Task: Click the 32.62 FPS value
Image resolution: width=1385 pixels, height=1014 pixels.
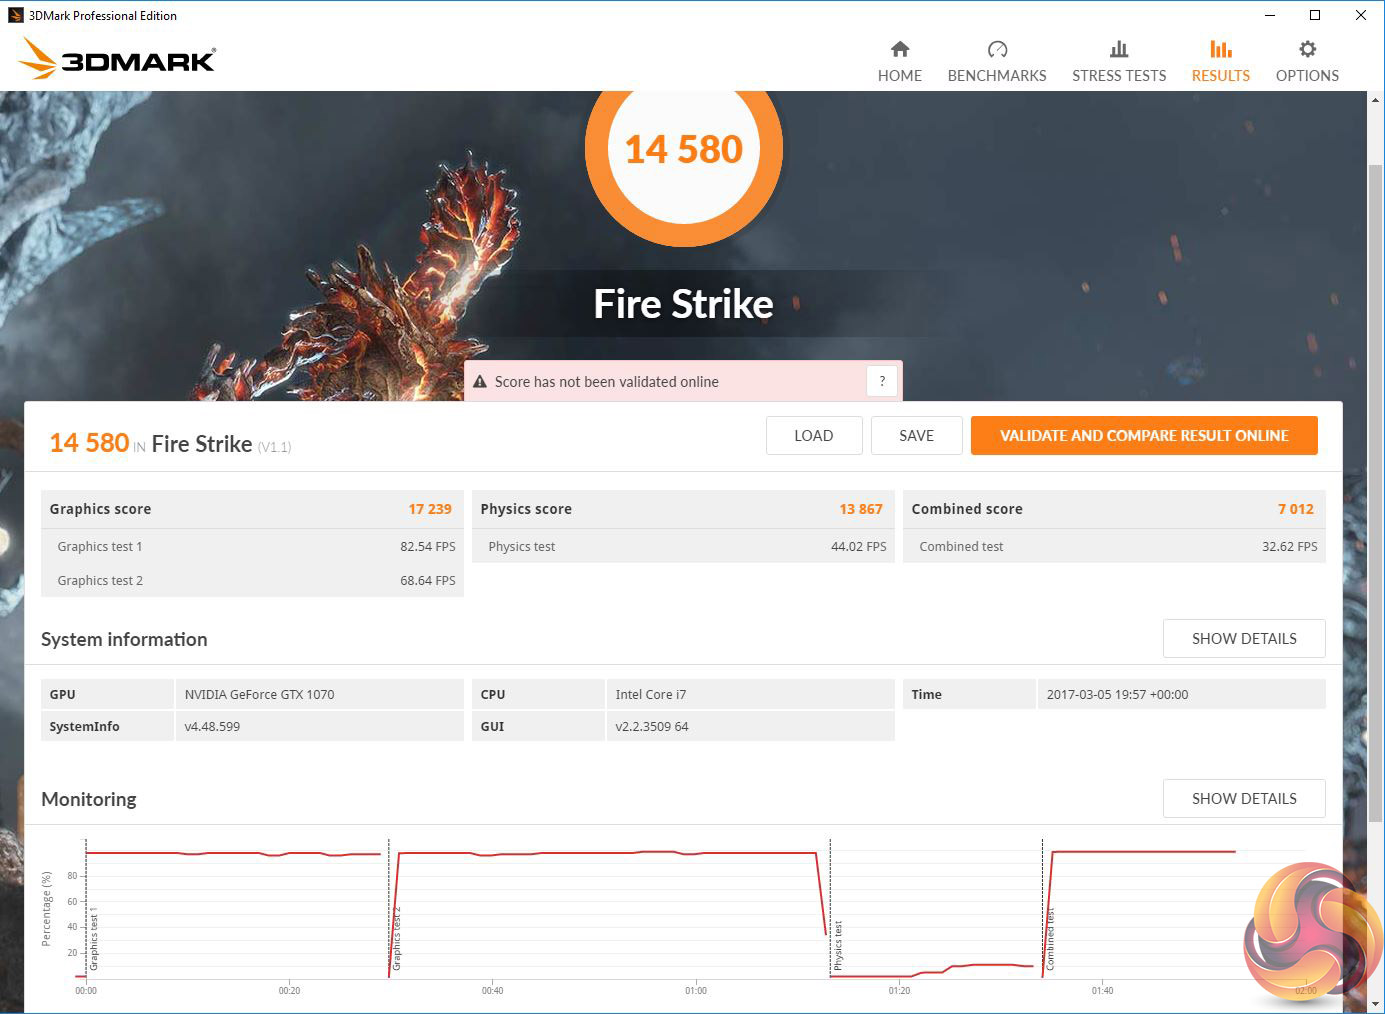Action: pyautogui.click(x=1290, y=547)
